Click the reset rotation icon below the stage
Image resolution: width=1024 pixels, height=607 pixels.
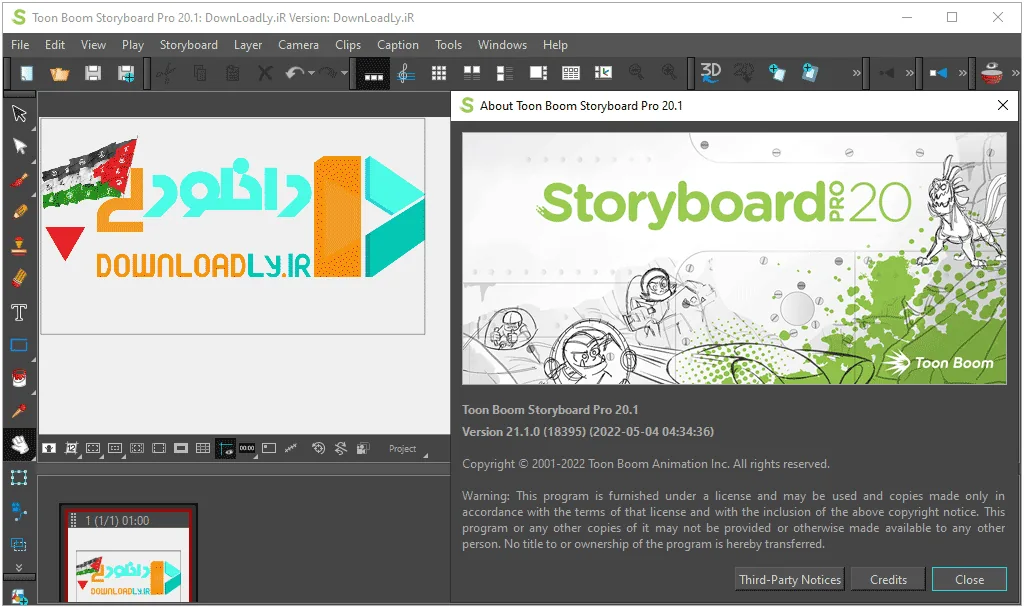pos(341,448)
